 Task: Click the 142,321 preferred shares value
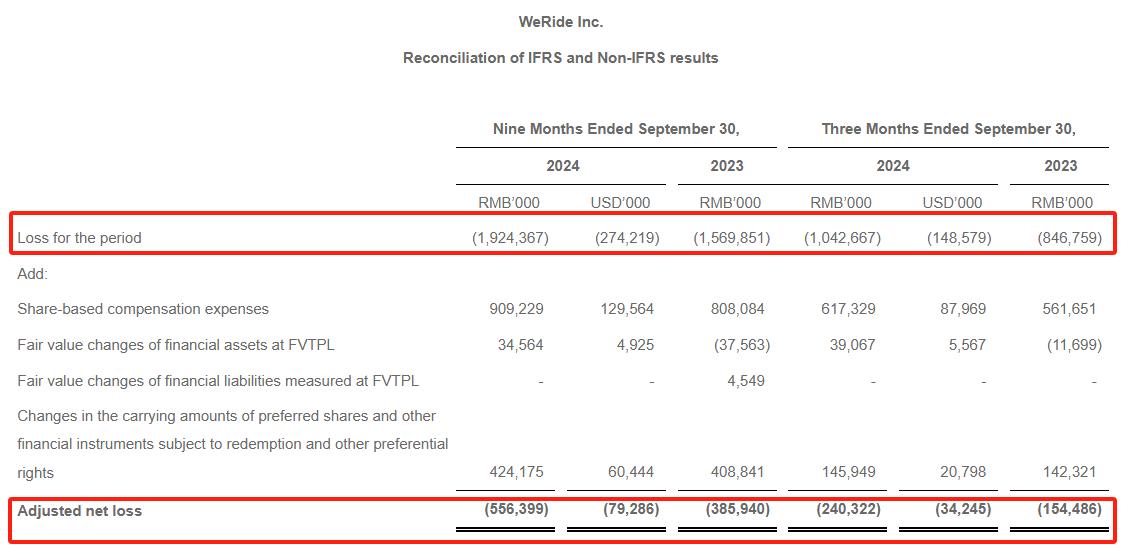tap(1072, 472)
